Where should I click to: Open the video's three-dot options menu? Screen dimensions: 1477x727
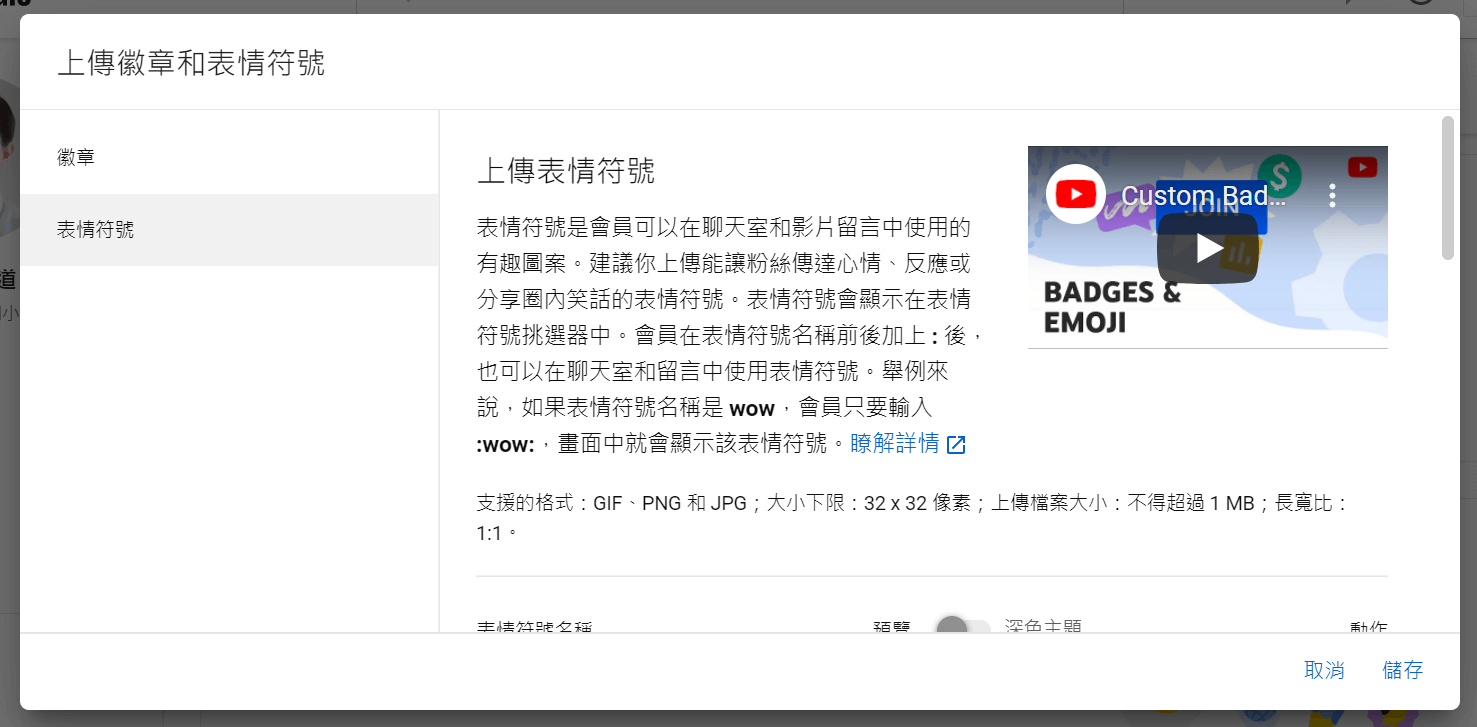point(1332,195)
